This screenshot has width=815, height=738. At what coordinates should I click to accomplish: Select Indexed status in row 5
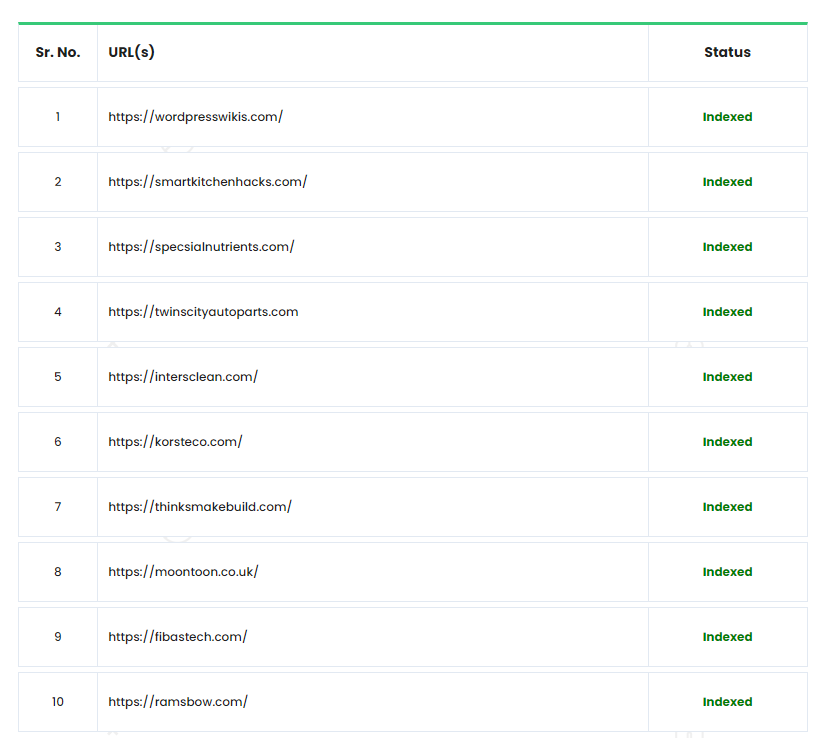tap(727, 377)
